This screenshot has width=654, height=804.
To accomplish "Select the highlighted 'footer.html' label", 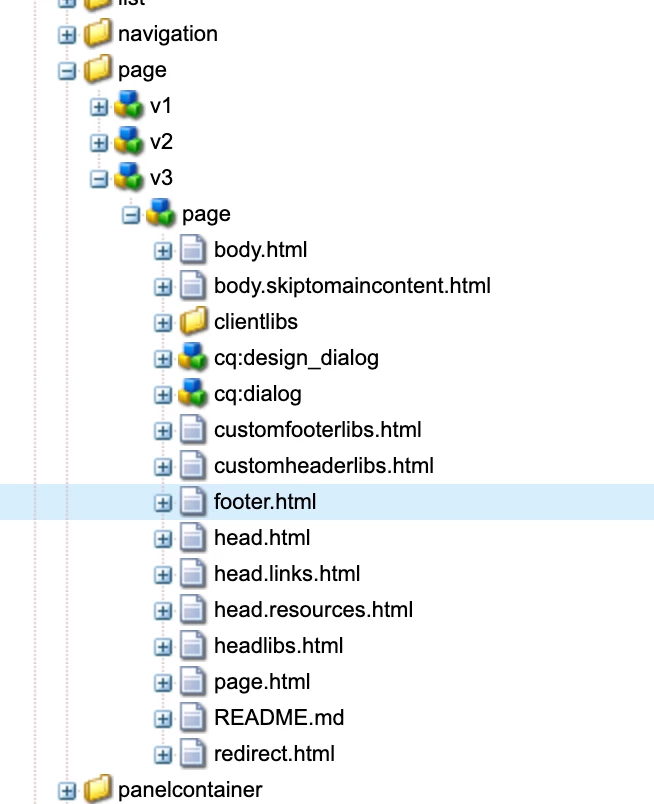I will pyautogui.click(x=265, y=501).
